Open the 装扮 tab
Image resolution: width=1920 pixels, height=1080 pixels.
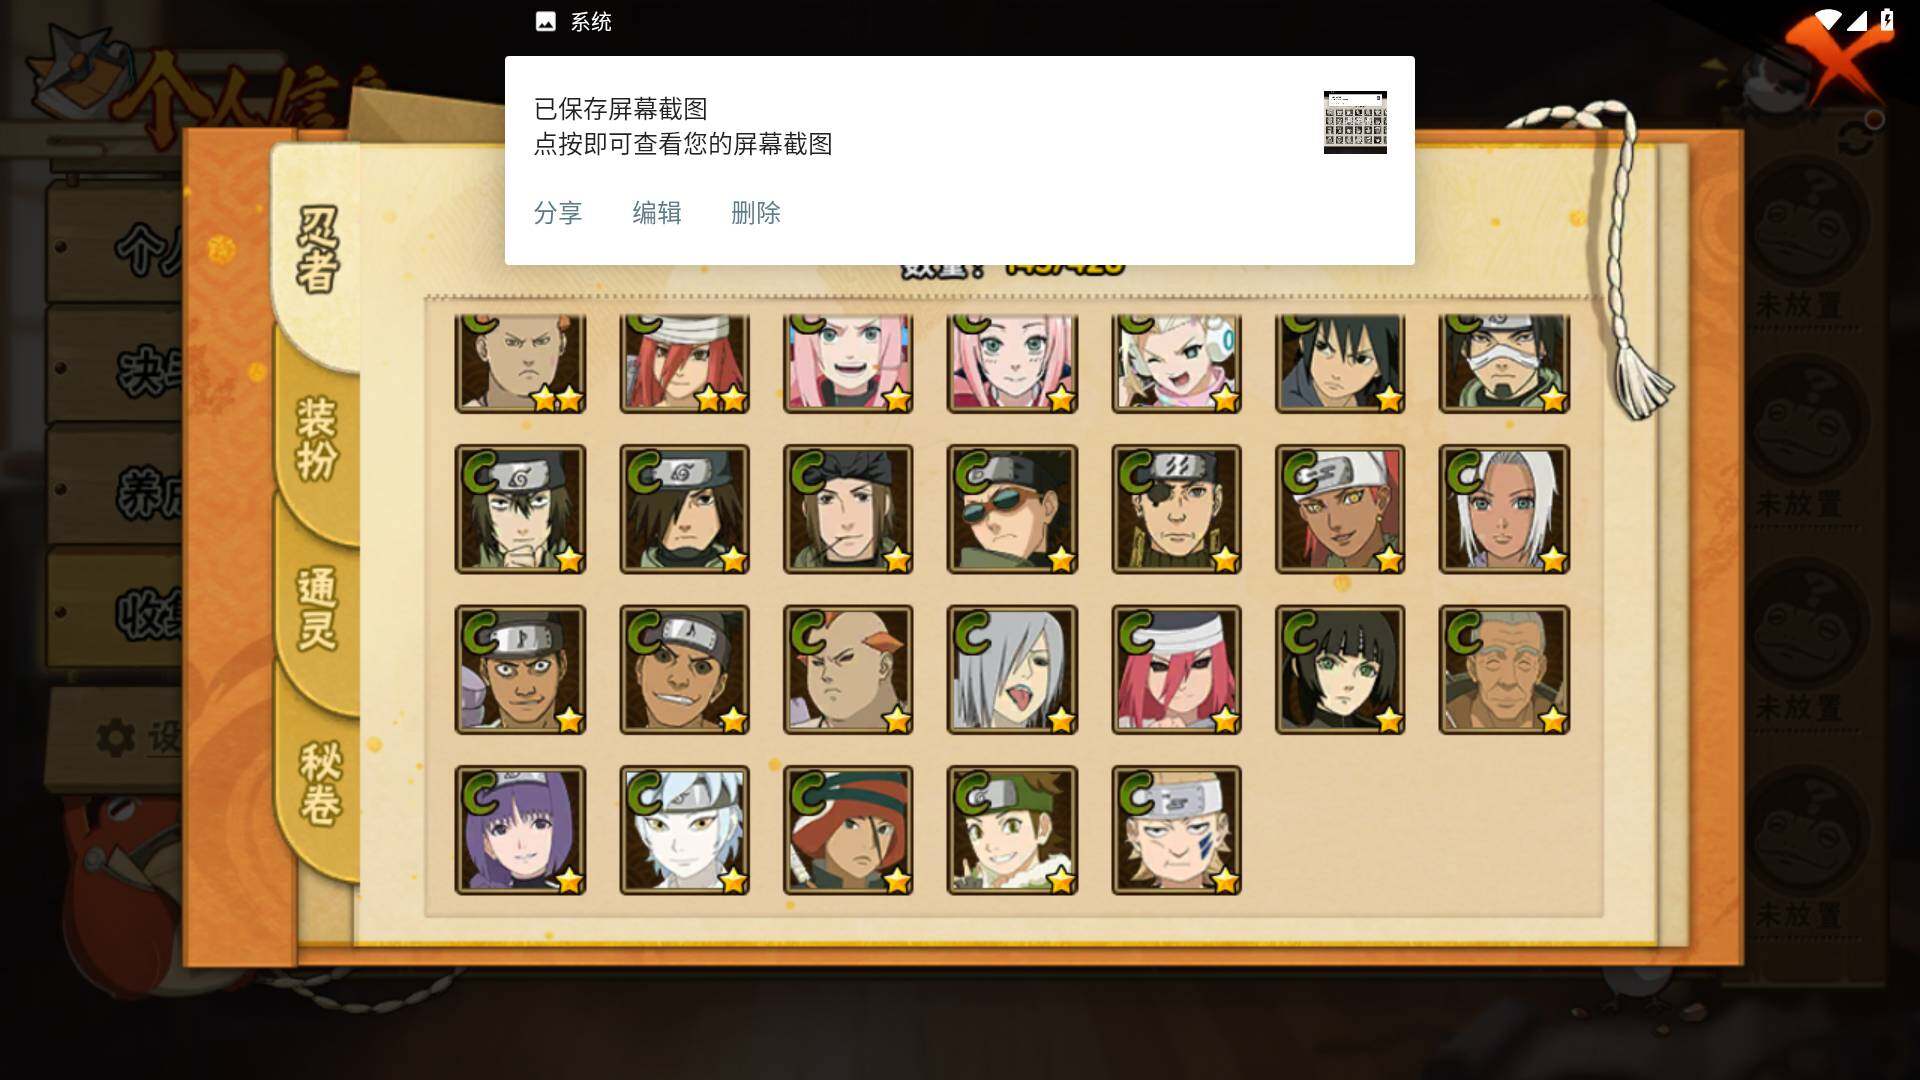317,438
